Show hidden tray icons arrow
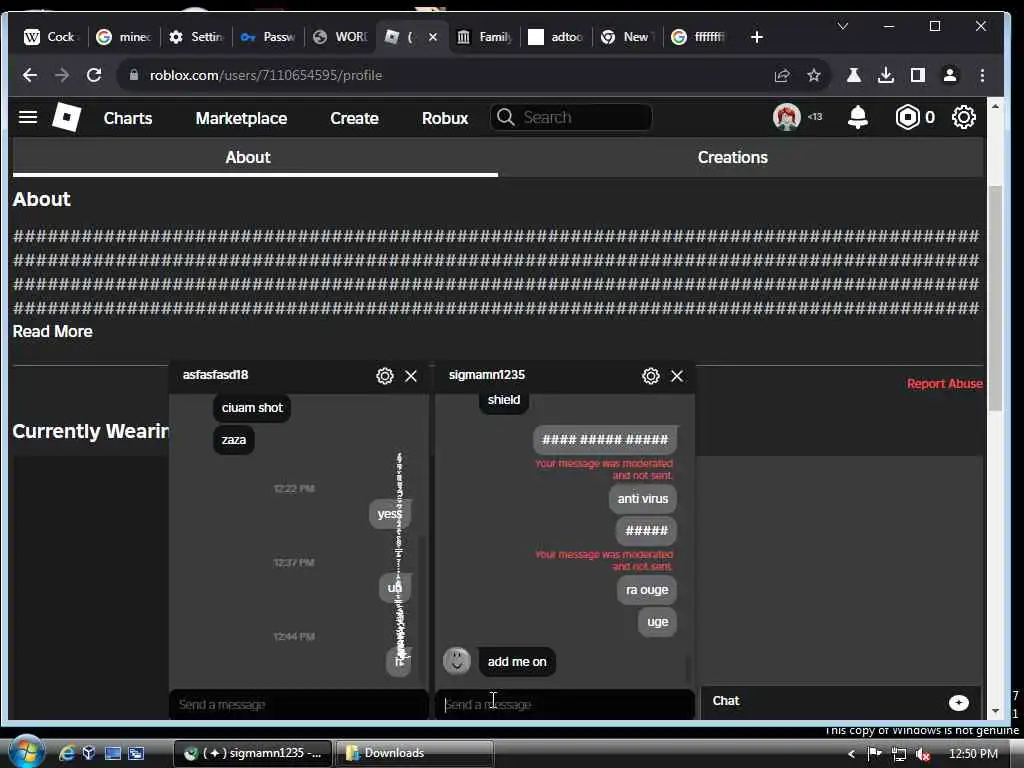Image resolution: width=1024 pixels, height=768 pixels. click(x=851, y=754)
